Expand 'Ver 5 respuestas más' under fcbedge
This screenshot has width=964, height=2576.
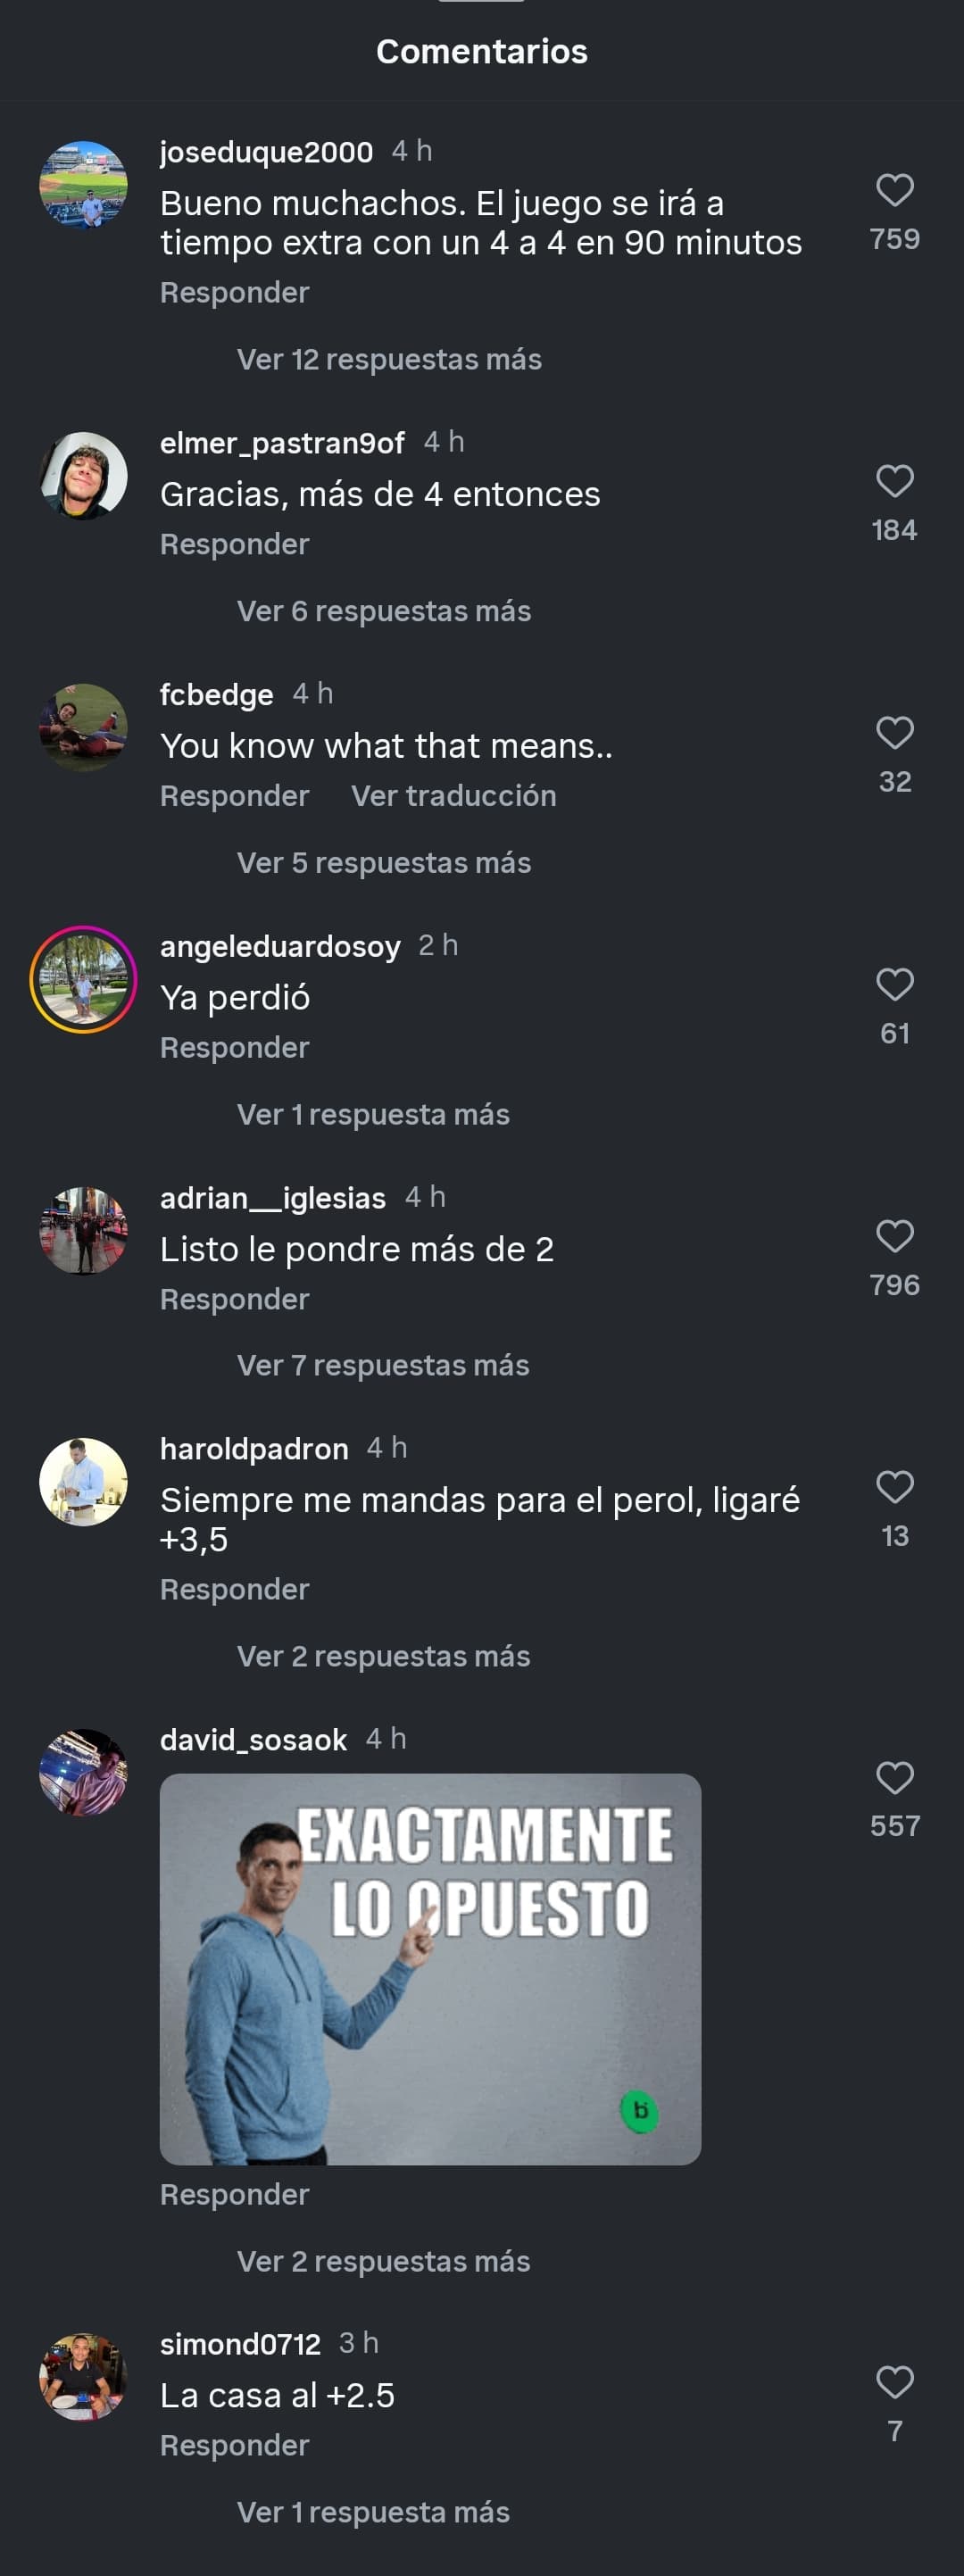(x=384, y=863)
